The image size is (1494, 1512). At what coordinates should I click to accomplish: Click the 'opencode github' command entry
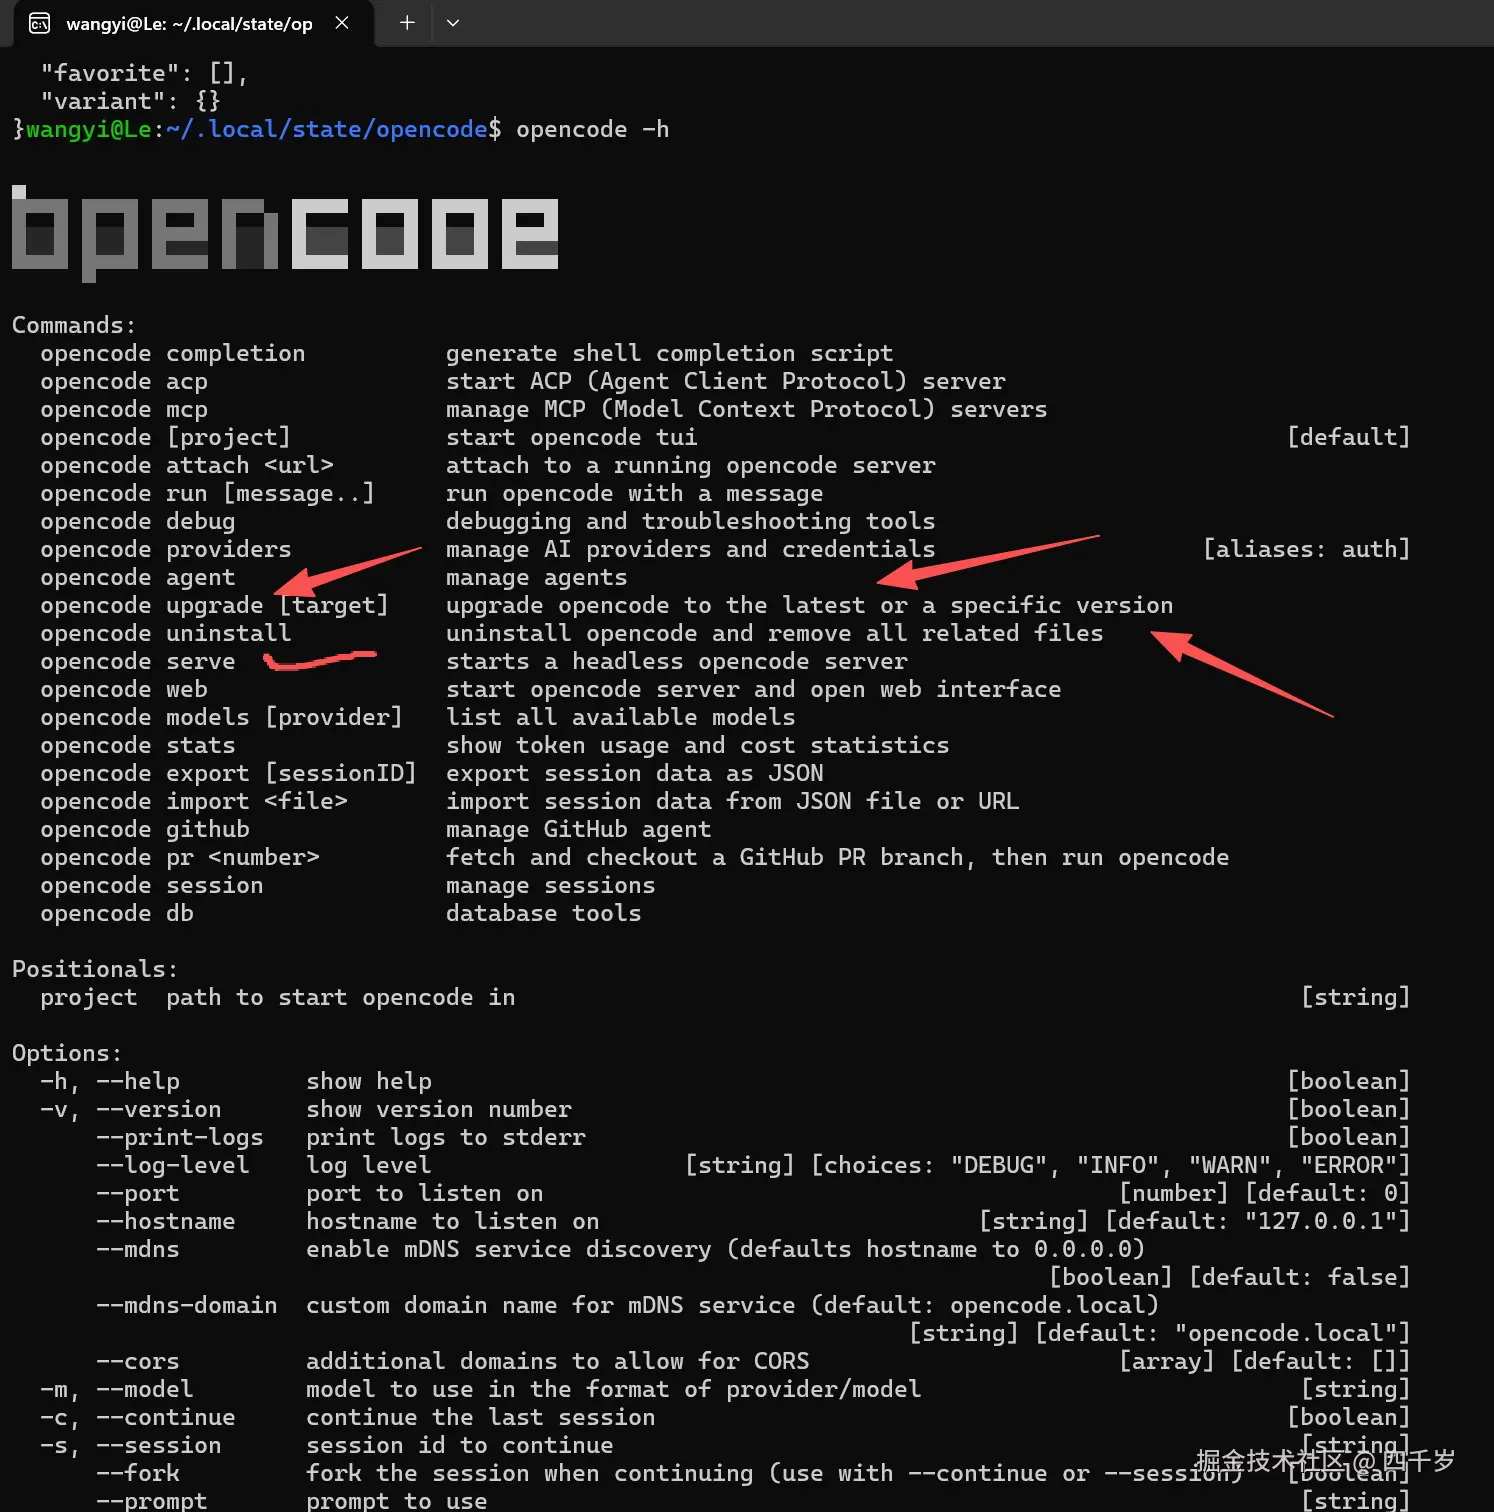pos(144,829)
